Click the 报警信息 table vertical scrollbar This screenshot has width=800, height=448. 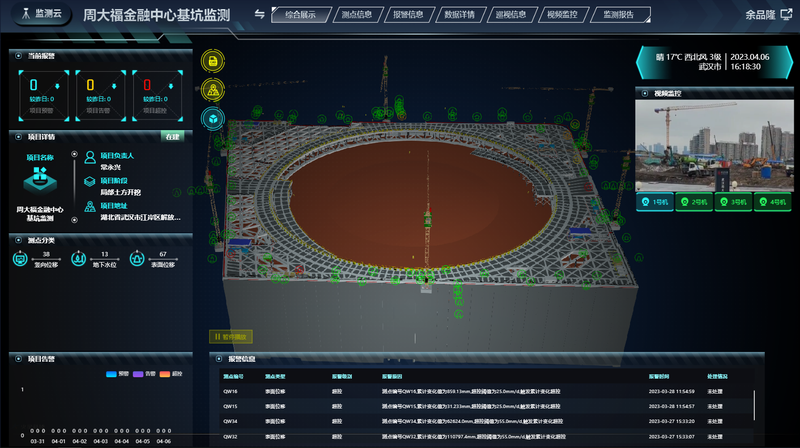[x=754, y=403]
